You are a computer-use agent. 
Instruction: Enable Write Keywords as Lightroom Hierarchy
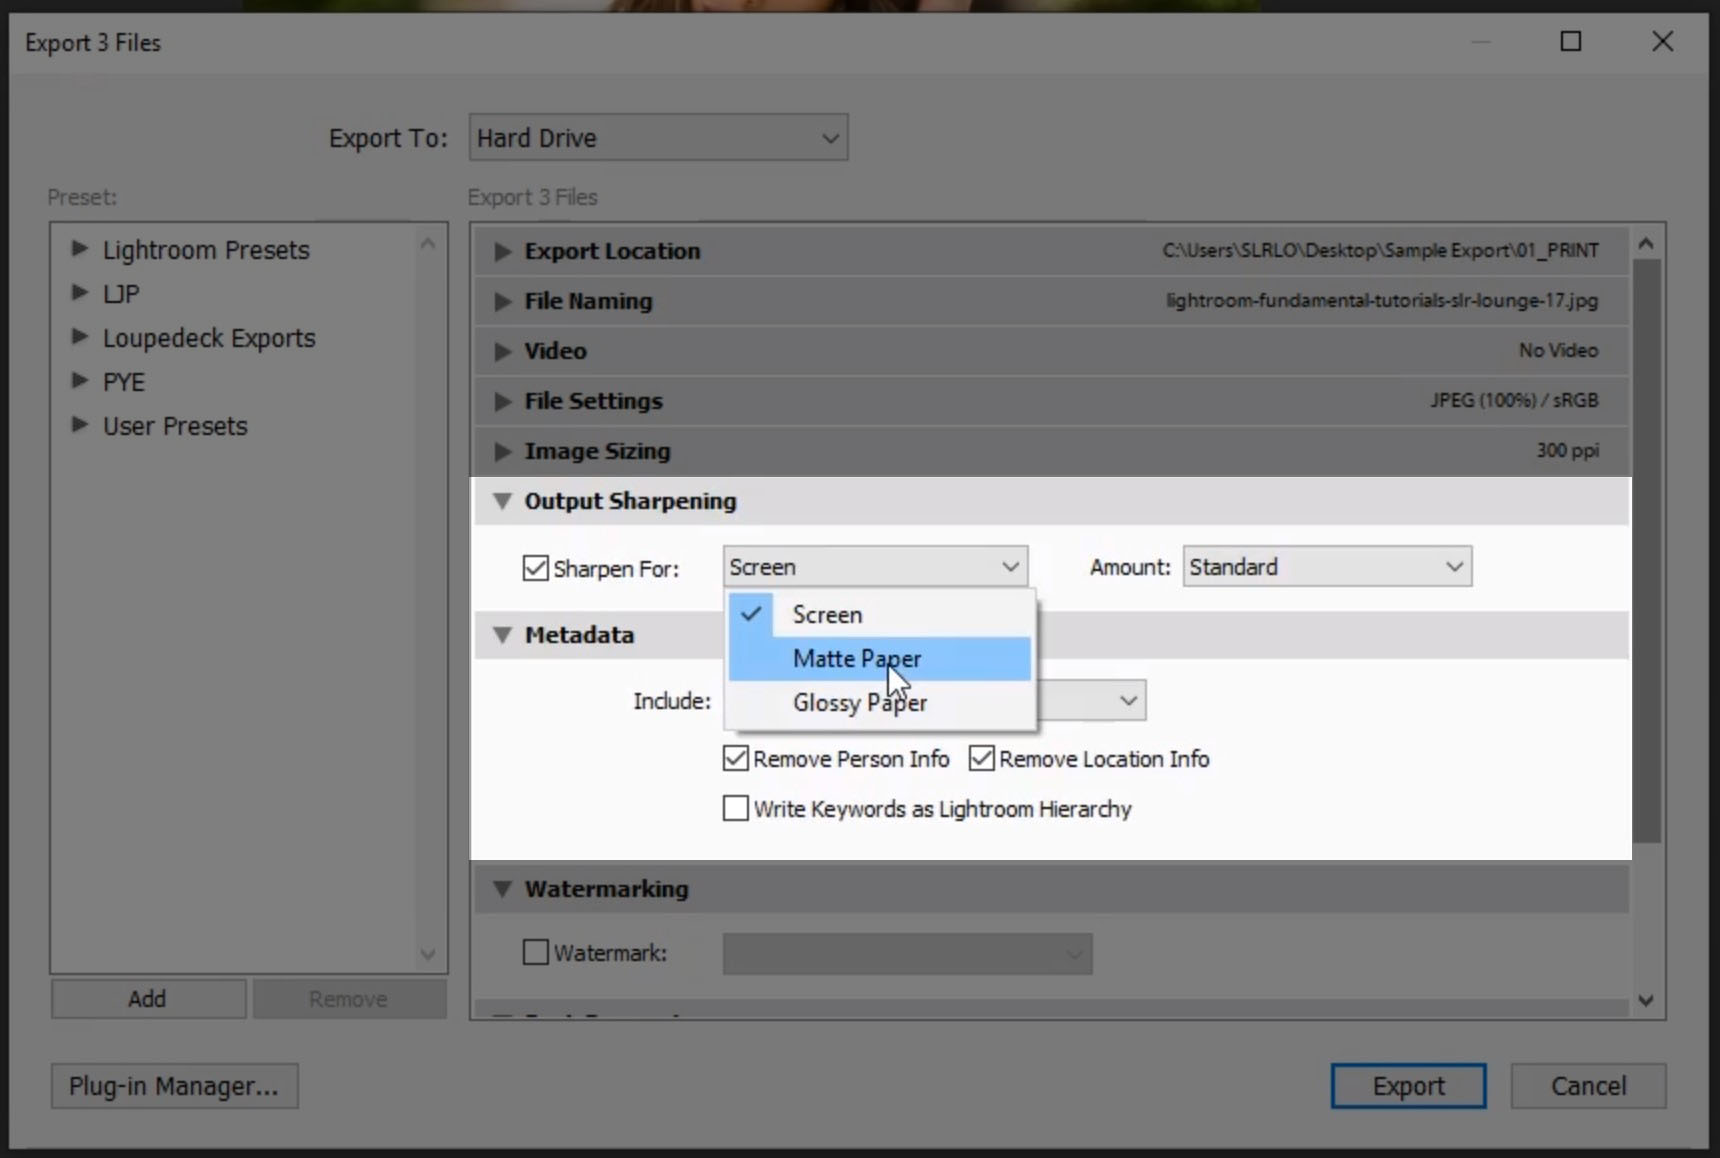735,808
